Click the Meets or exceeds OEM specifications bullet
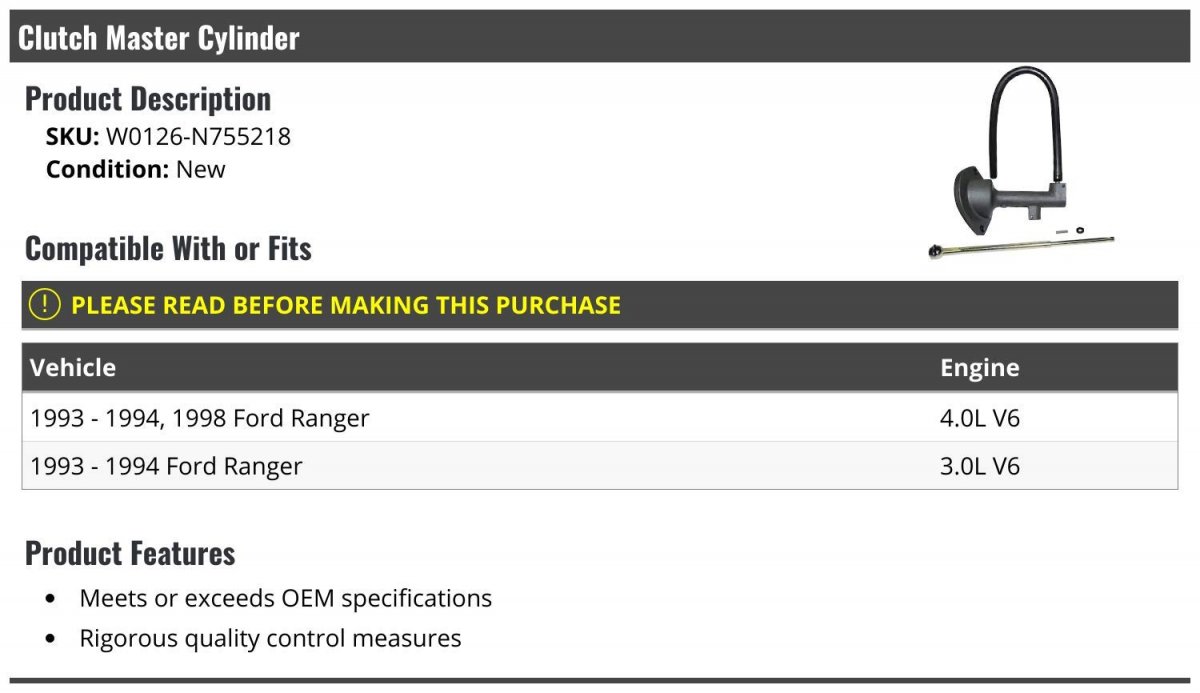 point(286,599)
